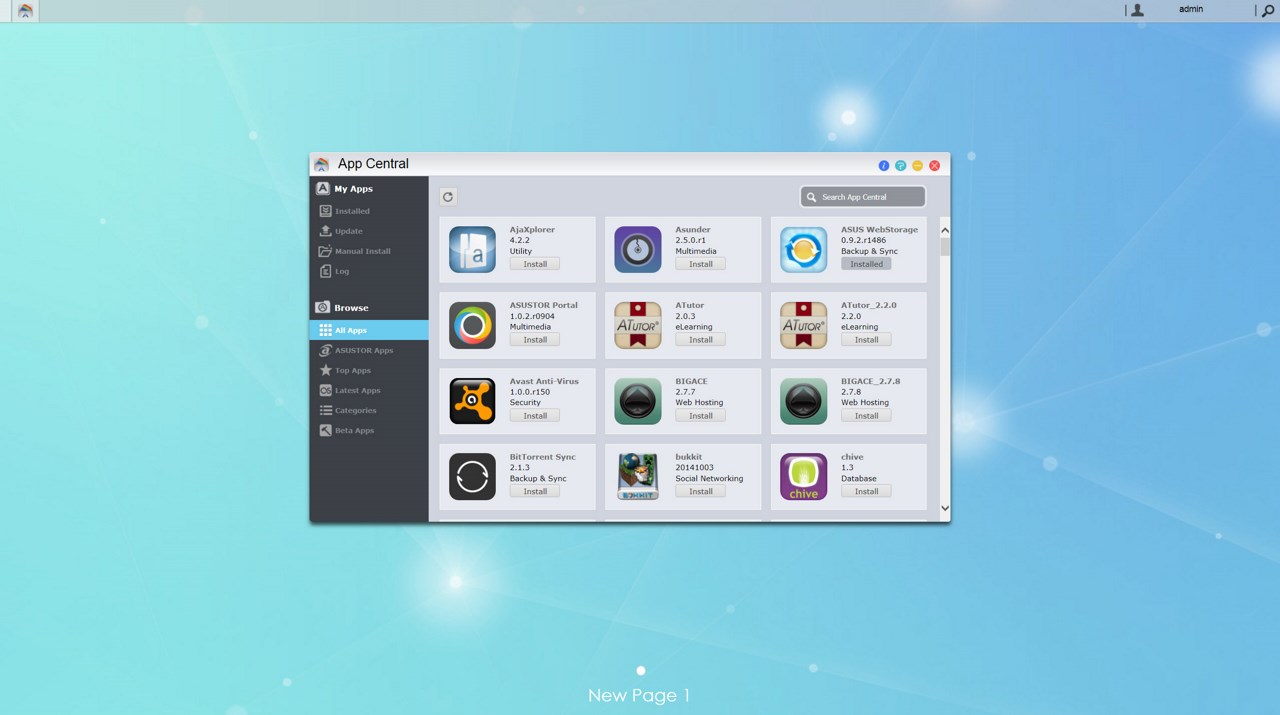The image size is (1280, 715).
Task: Click the Top Apps star icon
Action: [325, 370]
